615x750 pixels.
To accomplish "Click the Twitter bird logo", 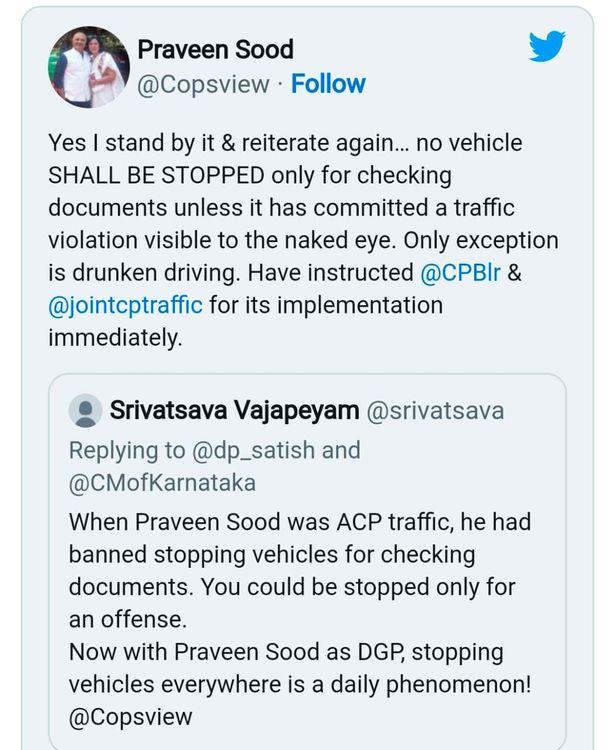I will [x=547, y=46].
